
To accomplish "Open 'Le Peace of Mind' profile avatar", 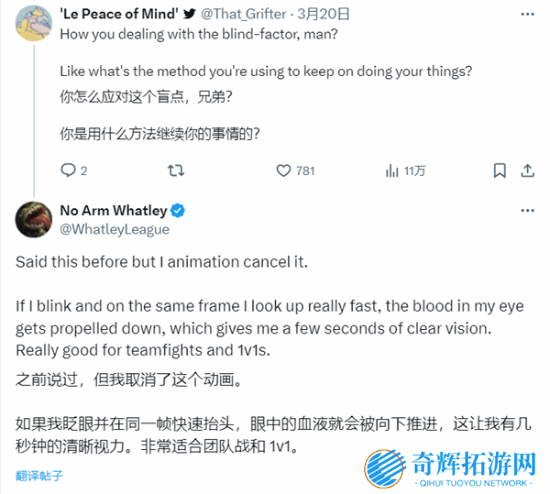I will pos(34,23).
